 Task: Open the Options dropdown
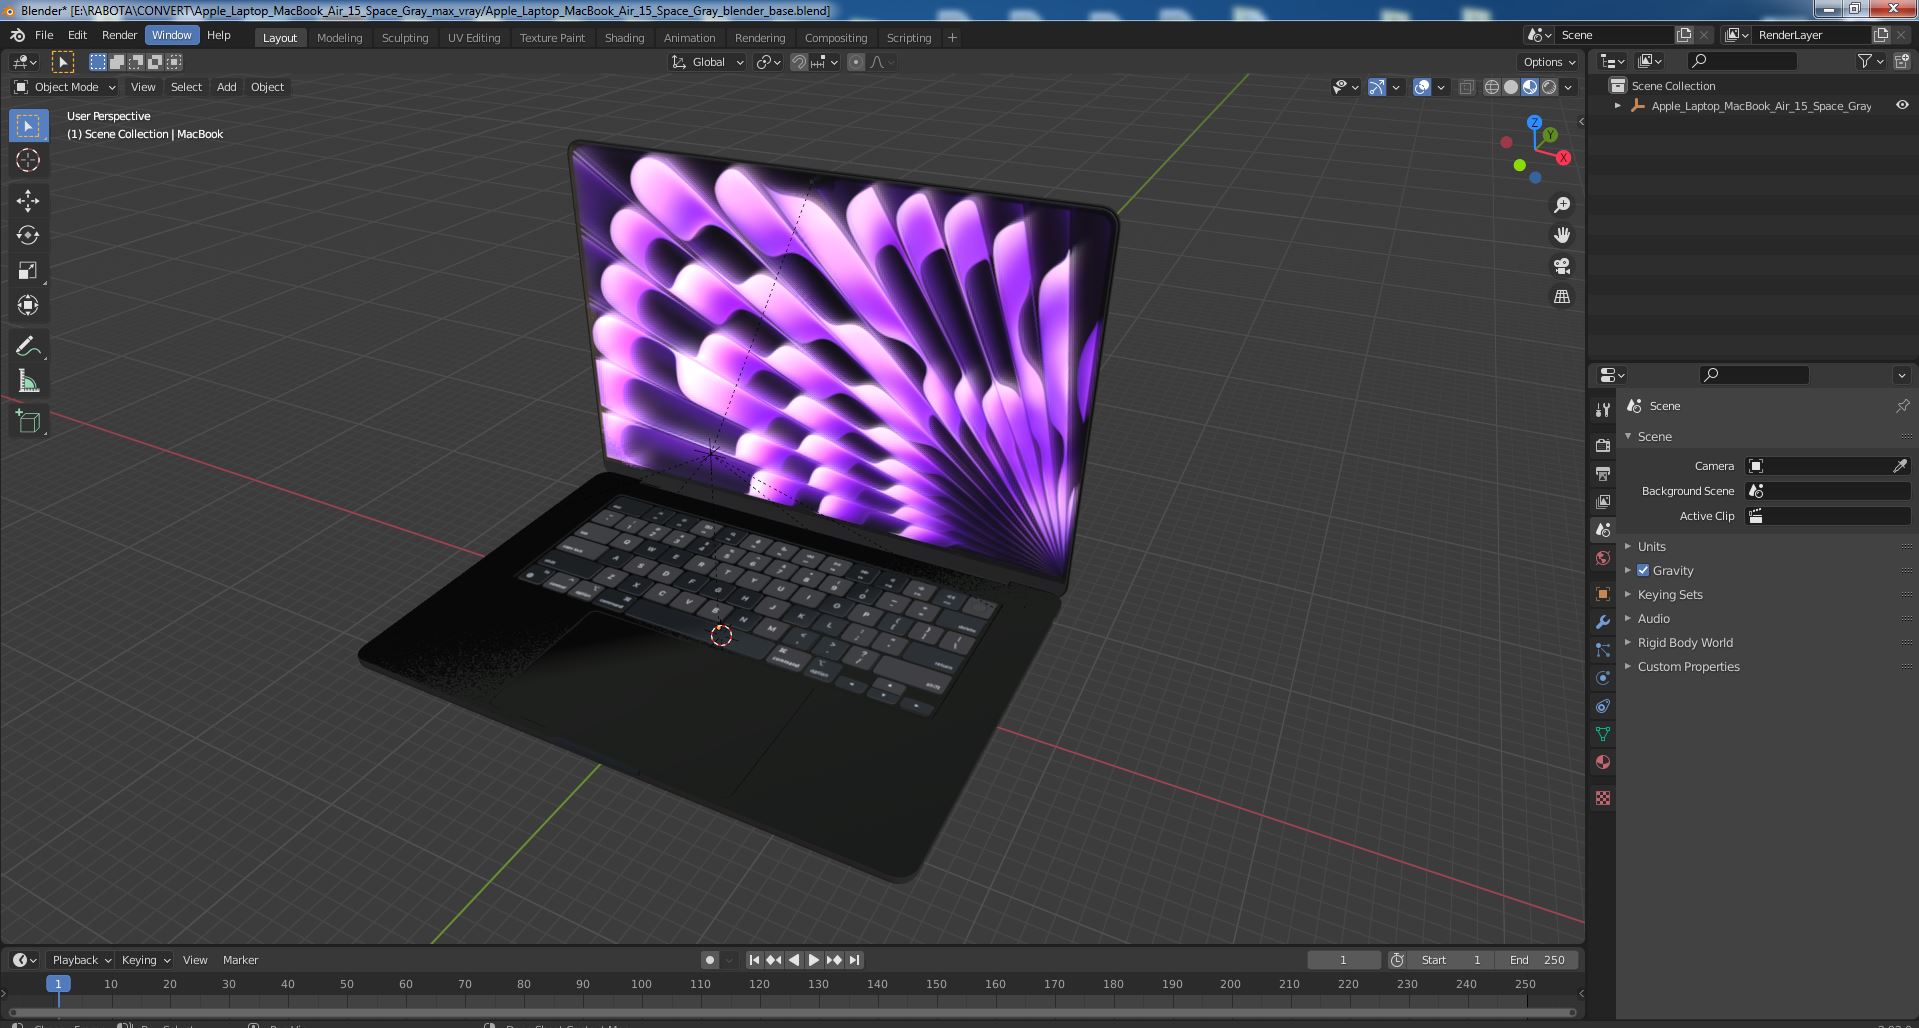click(1549, 62)
